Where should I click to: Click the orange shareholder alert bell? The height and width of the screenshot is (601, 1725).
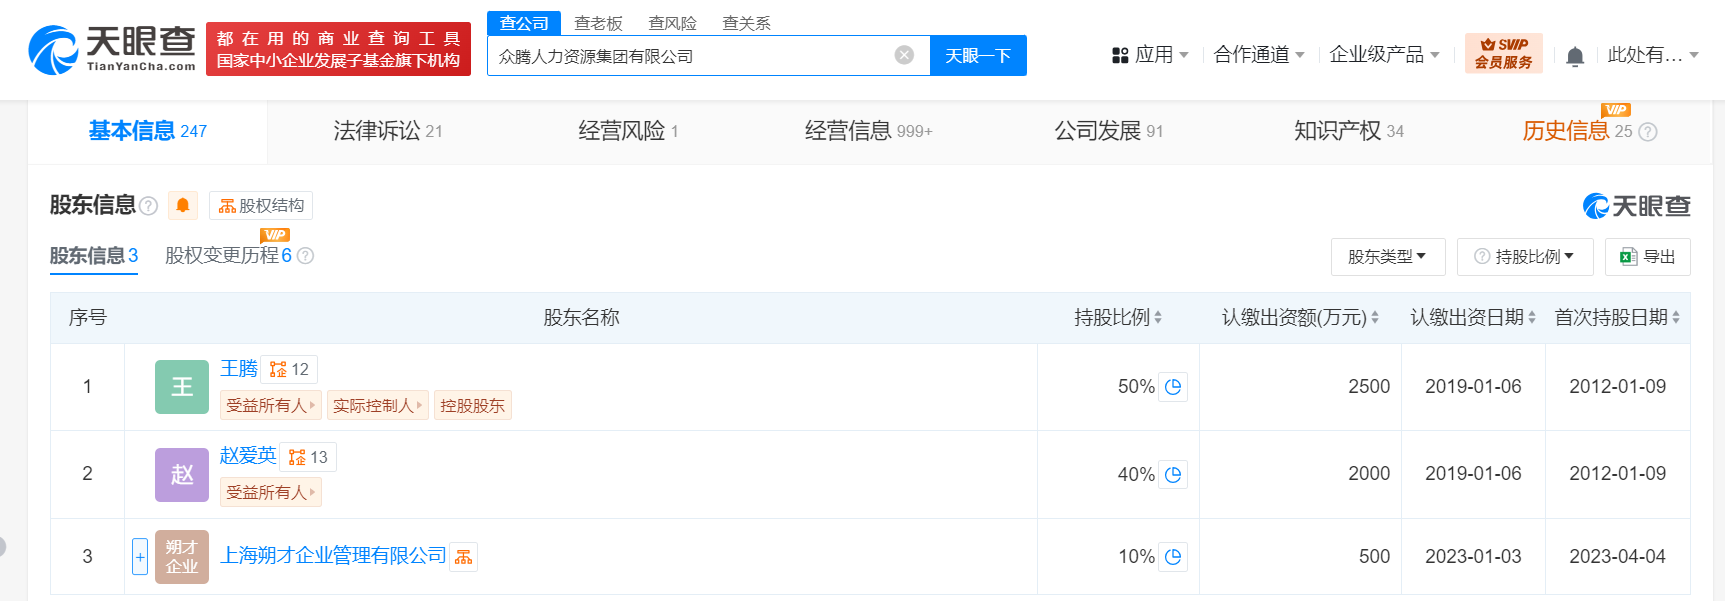pyautogui.click(x=183, y=205)
